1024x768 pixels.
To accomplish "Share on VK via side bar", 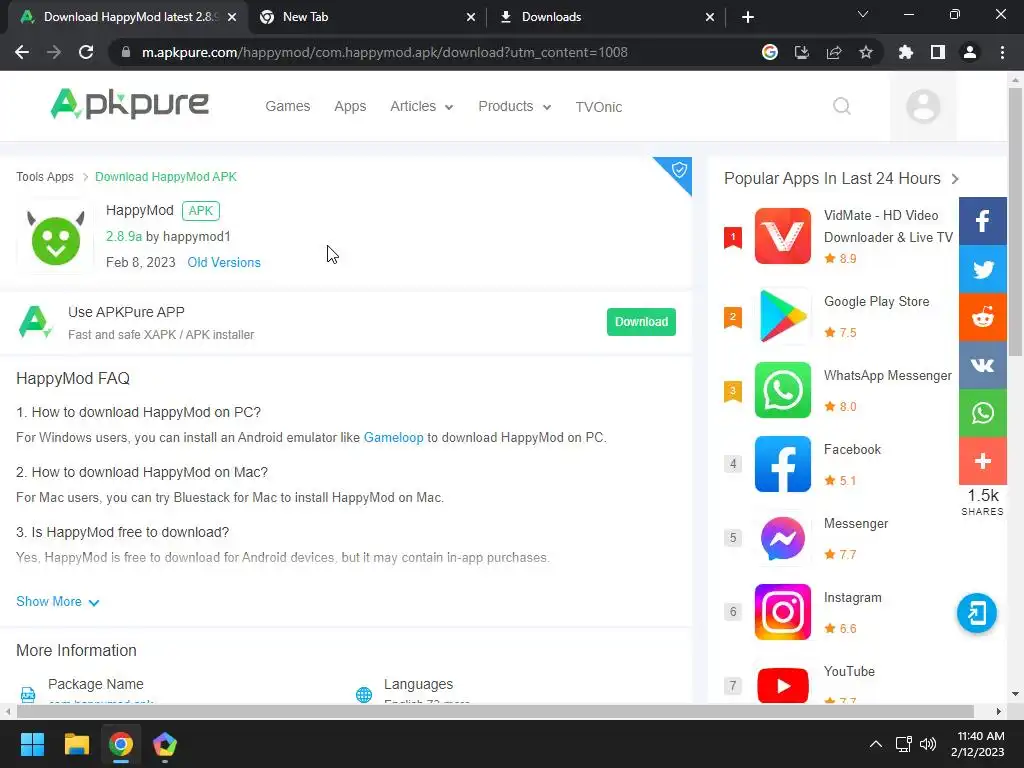I will click(982, 365).
